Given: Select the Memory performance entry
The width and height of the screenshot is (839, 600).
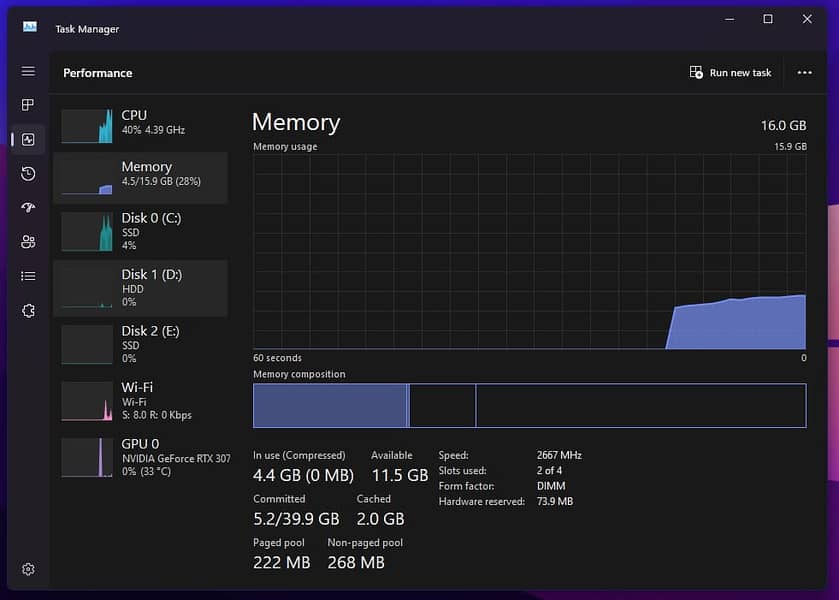Looking at the screenshot, I should click(141, 178).
